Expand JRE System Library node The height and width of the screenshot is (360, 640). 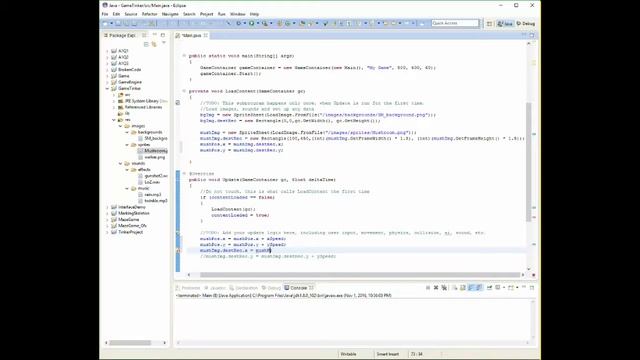[114, 101]
